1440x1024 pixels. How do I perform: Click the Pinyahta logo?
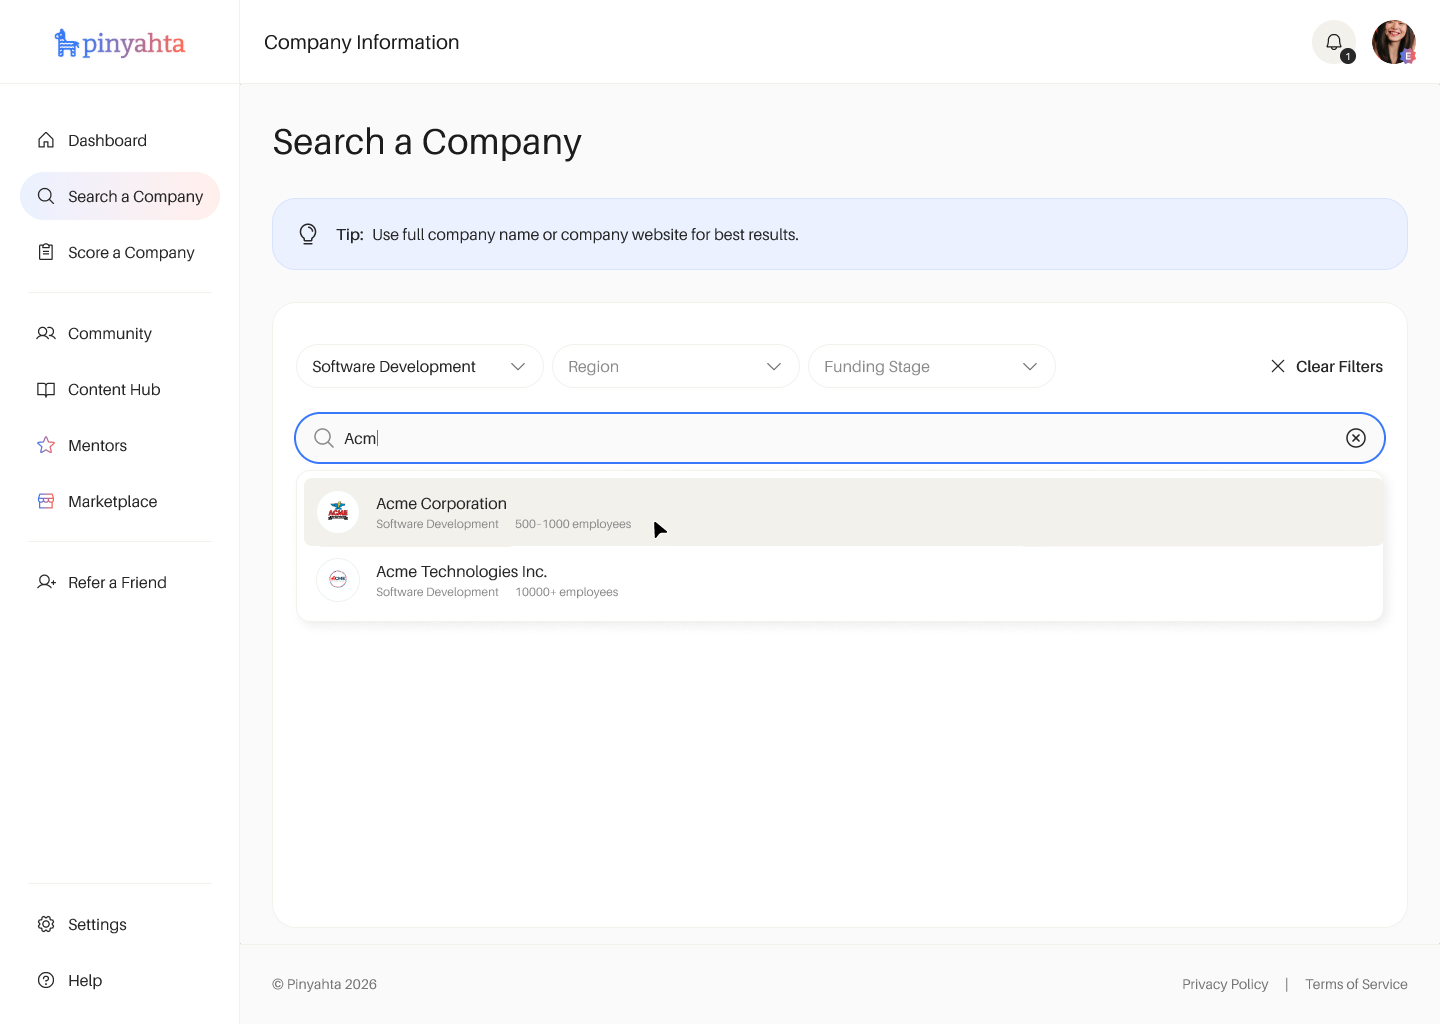click(x=119, y=42)
